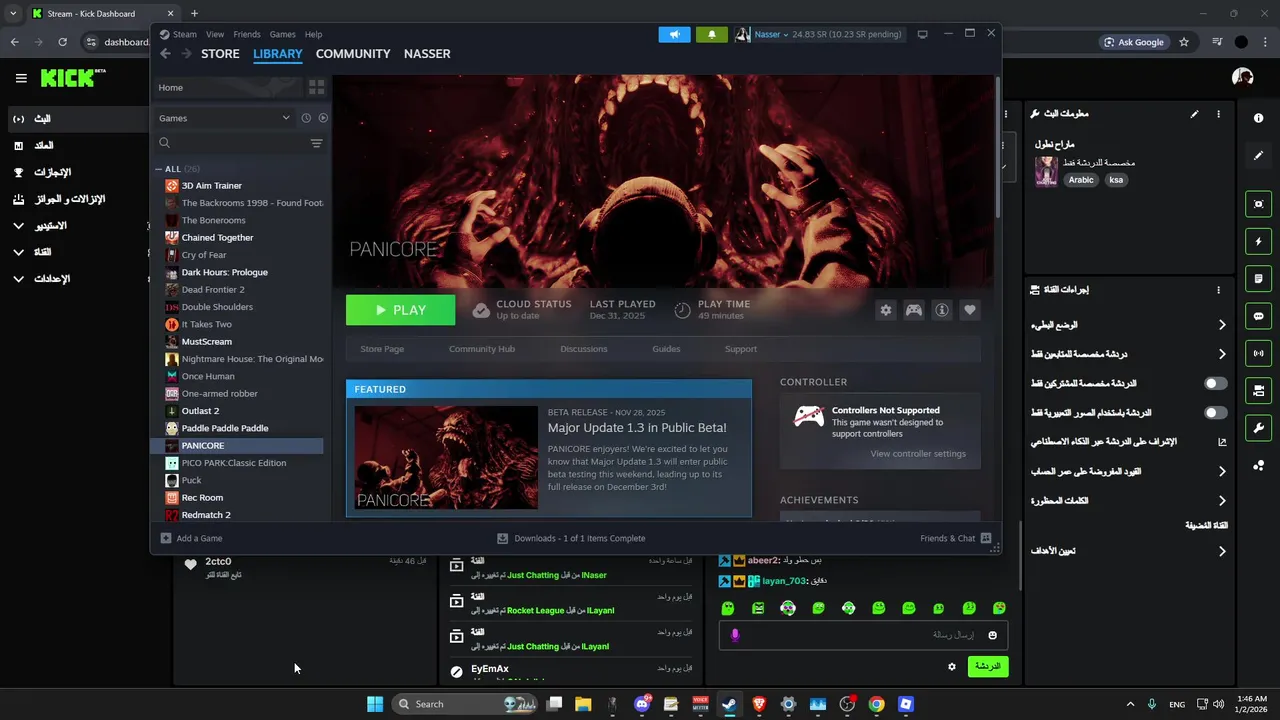Open Discord from the taskbar
1280x720 pixels.
click(642, 704)
